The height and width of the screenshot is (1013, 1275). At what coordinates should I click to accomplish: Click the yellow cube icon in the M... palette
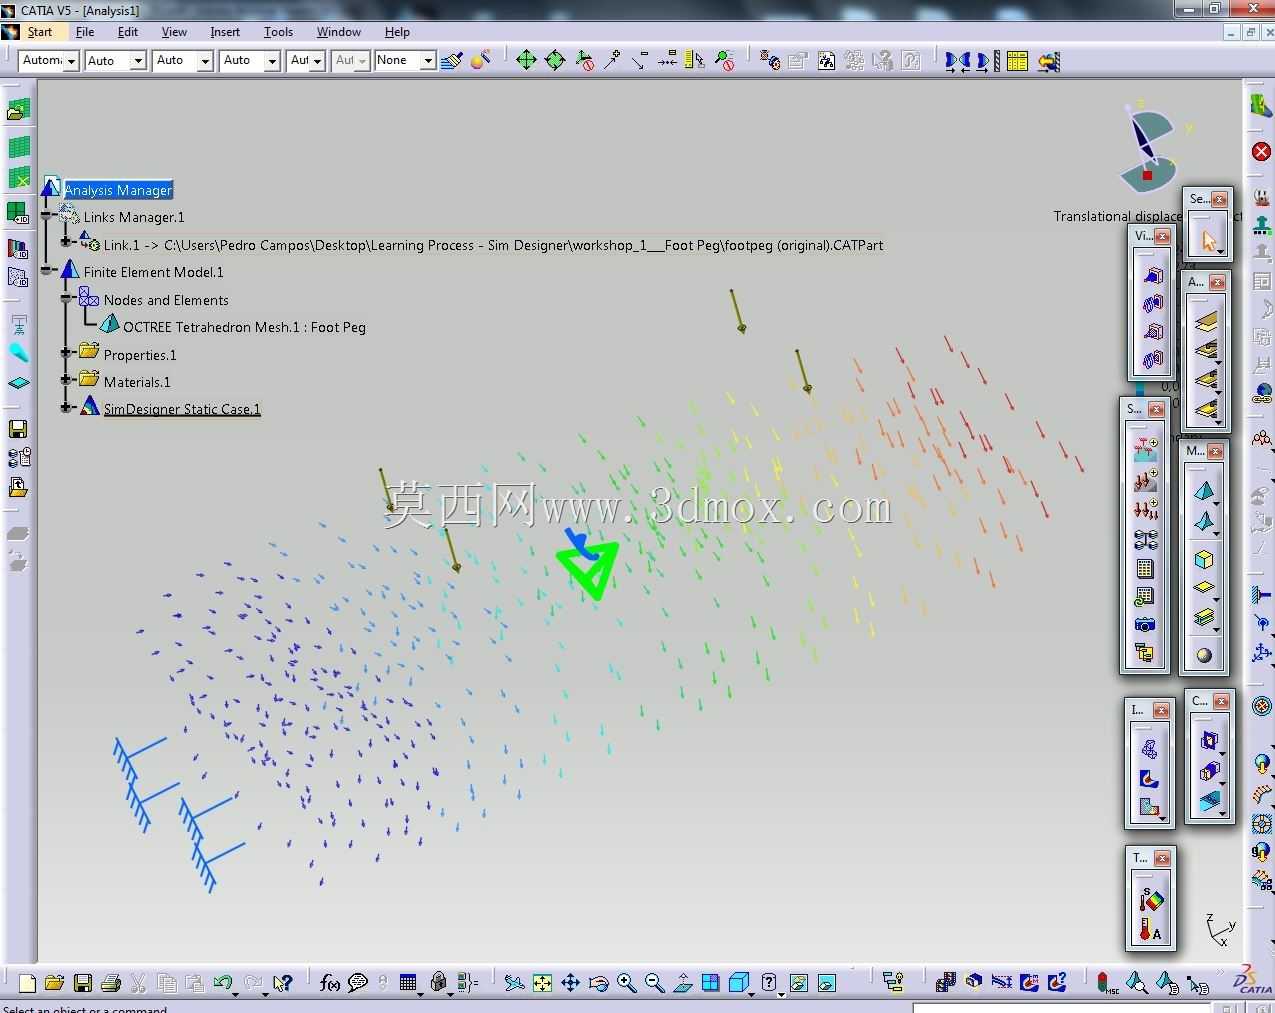pos(1204,559)
